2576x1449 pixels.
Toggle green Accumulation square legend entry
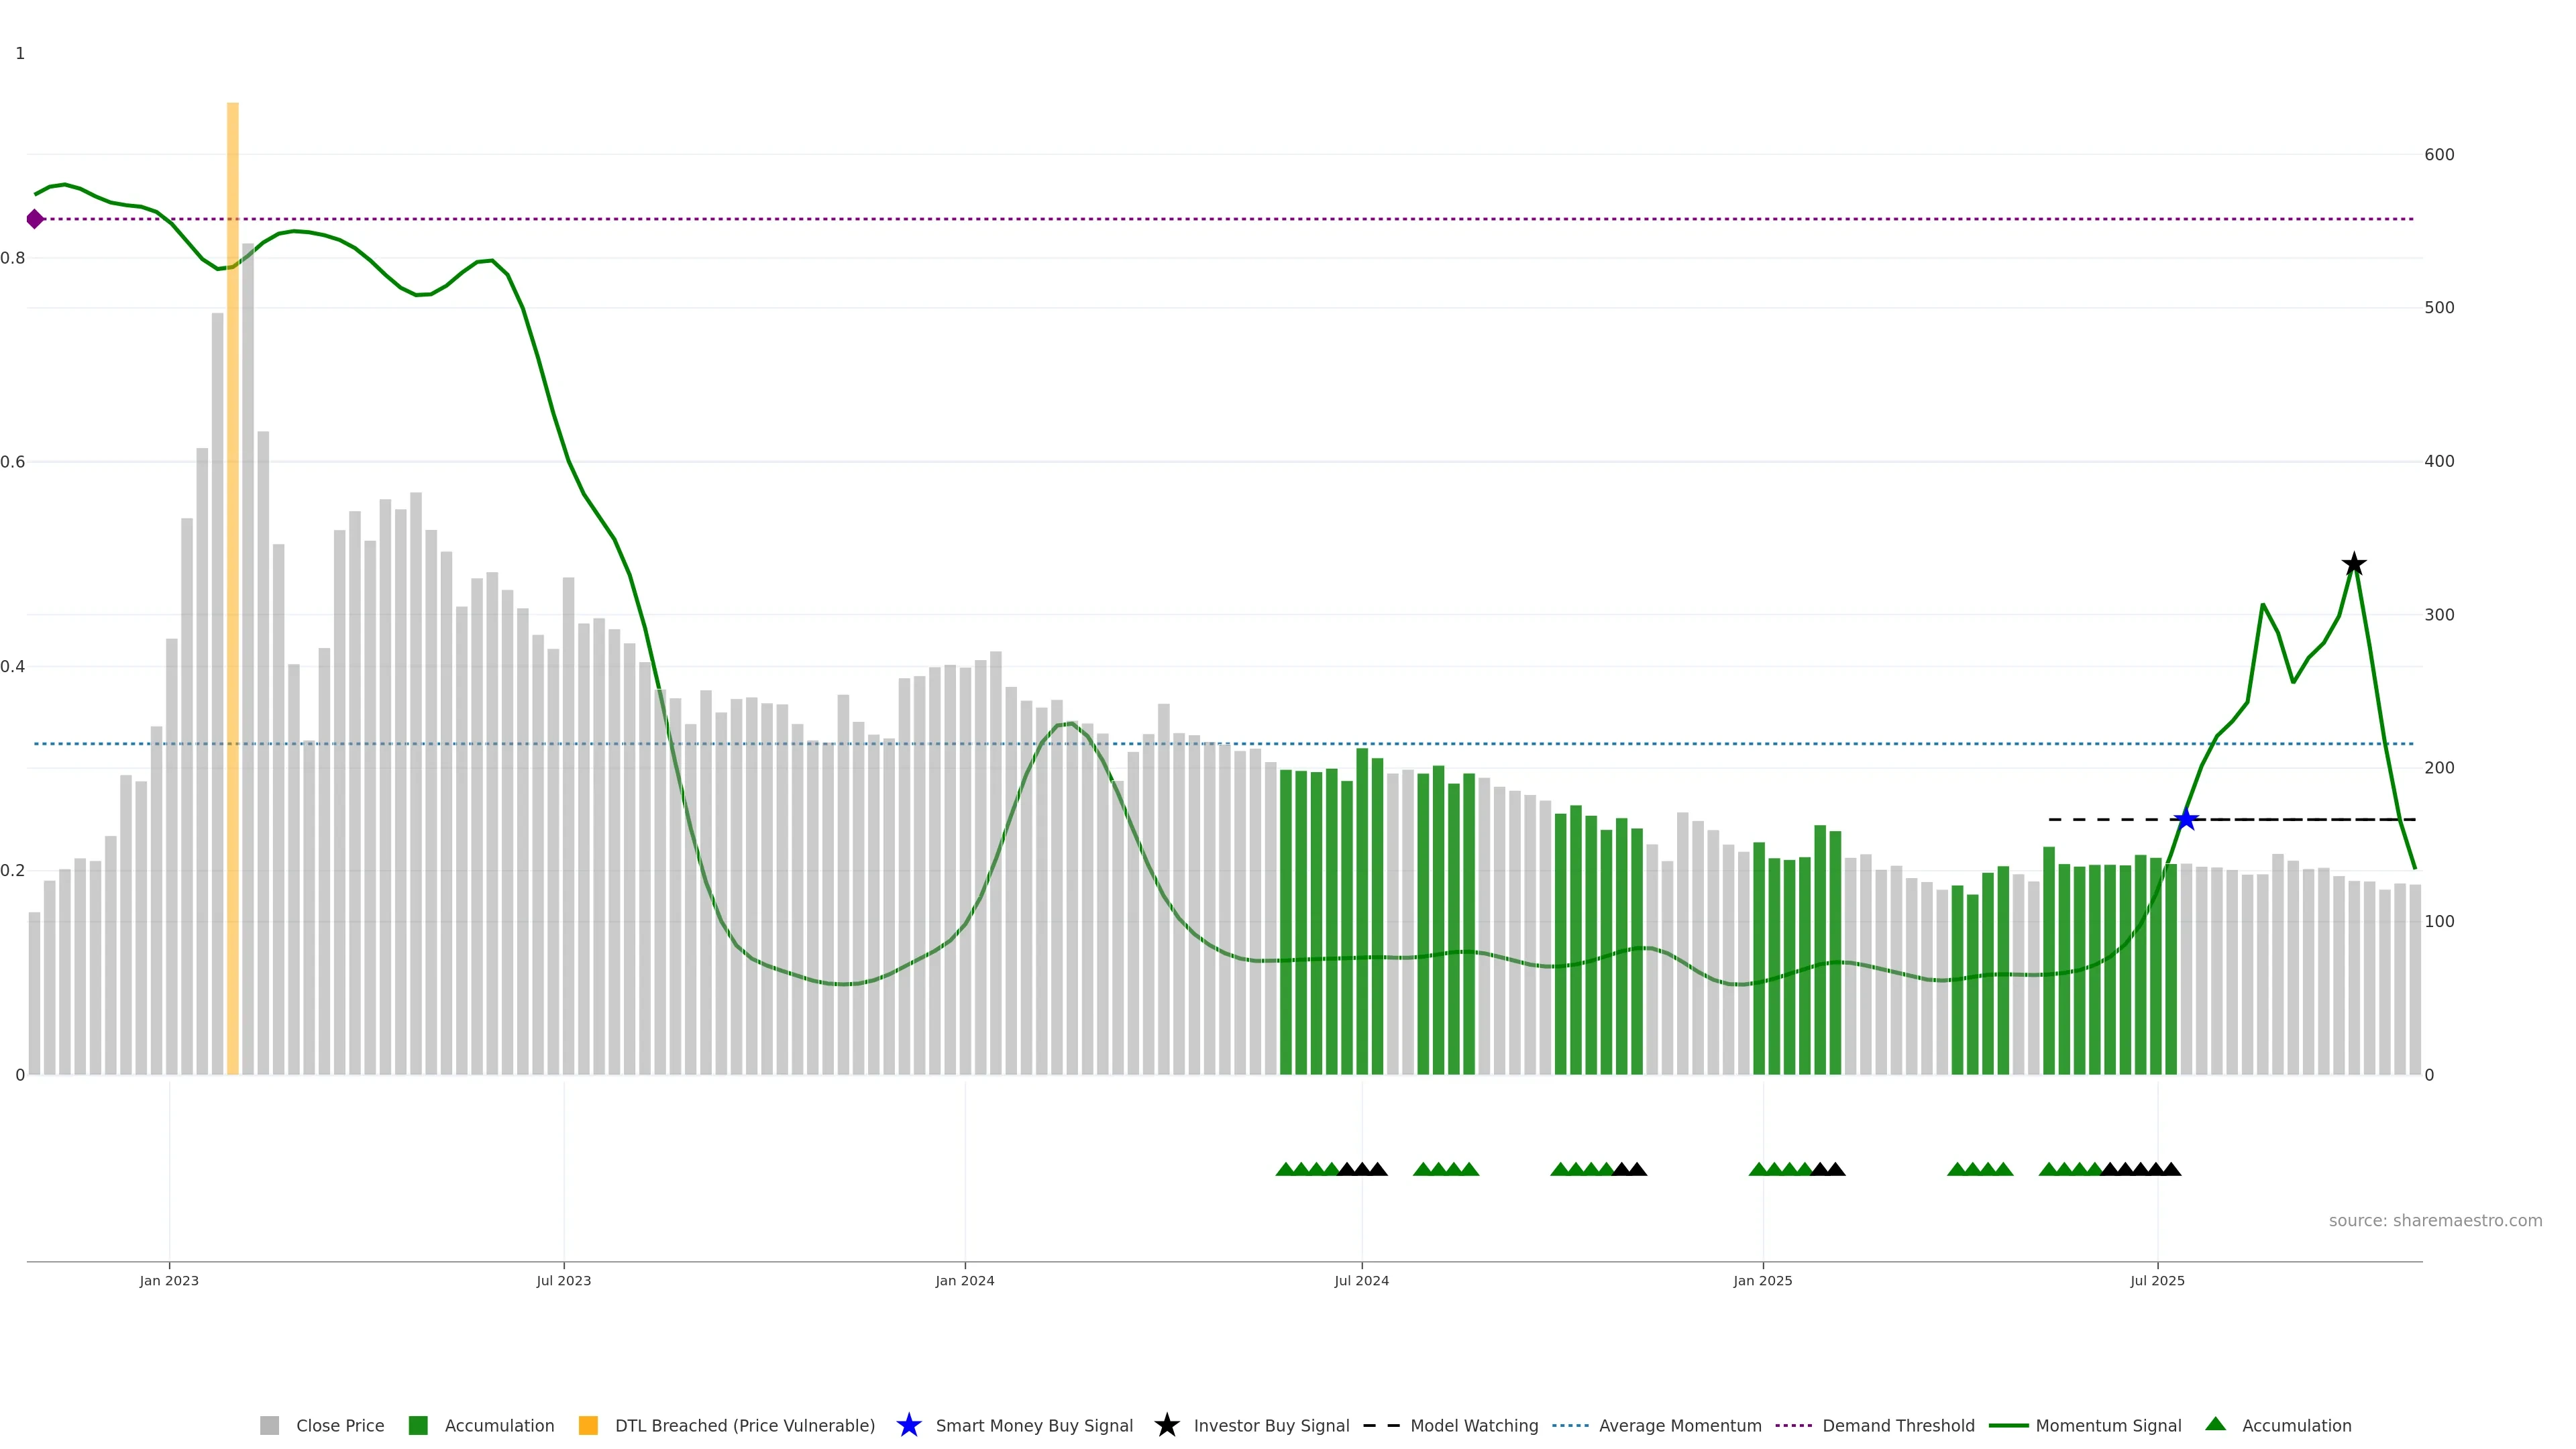pyautogui.click(x=418, y=1425)
